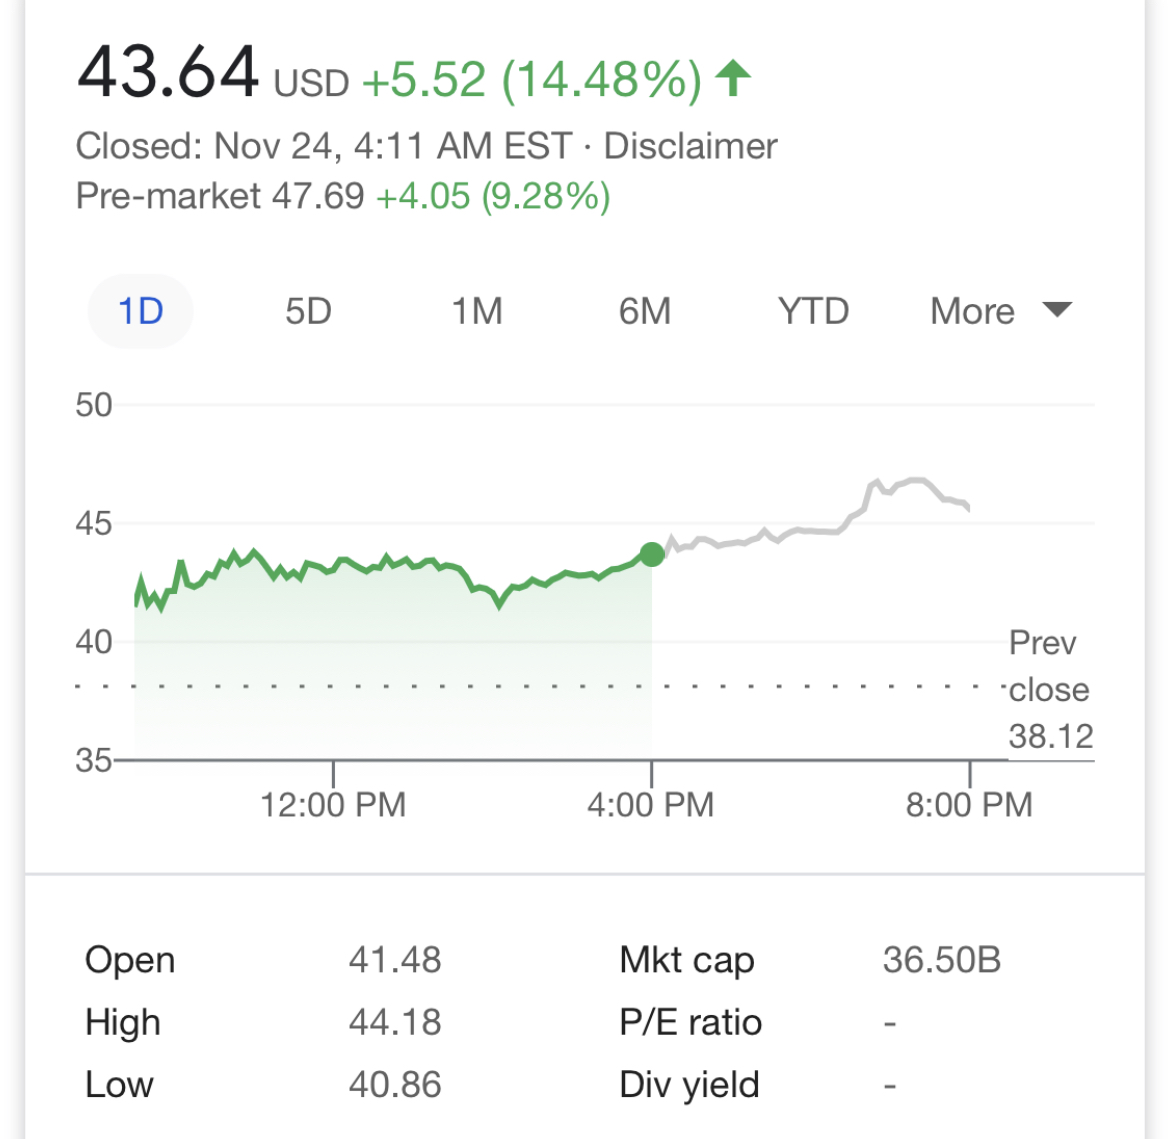Click the Open price 41.48
This screenshot has height=1139, width=1170.
click(395, 960)
